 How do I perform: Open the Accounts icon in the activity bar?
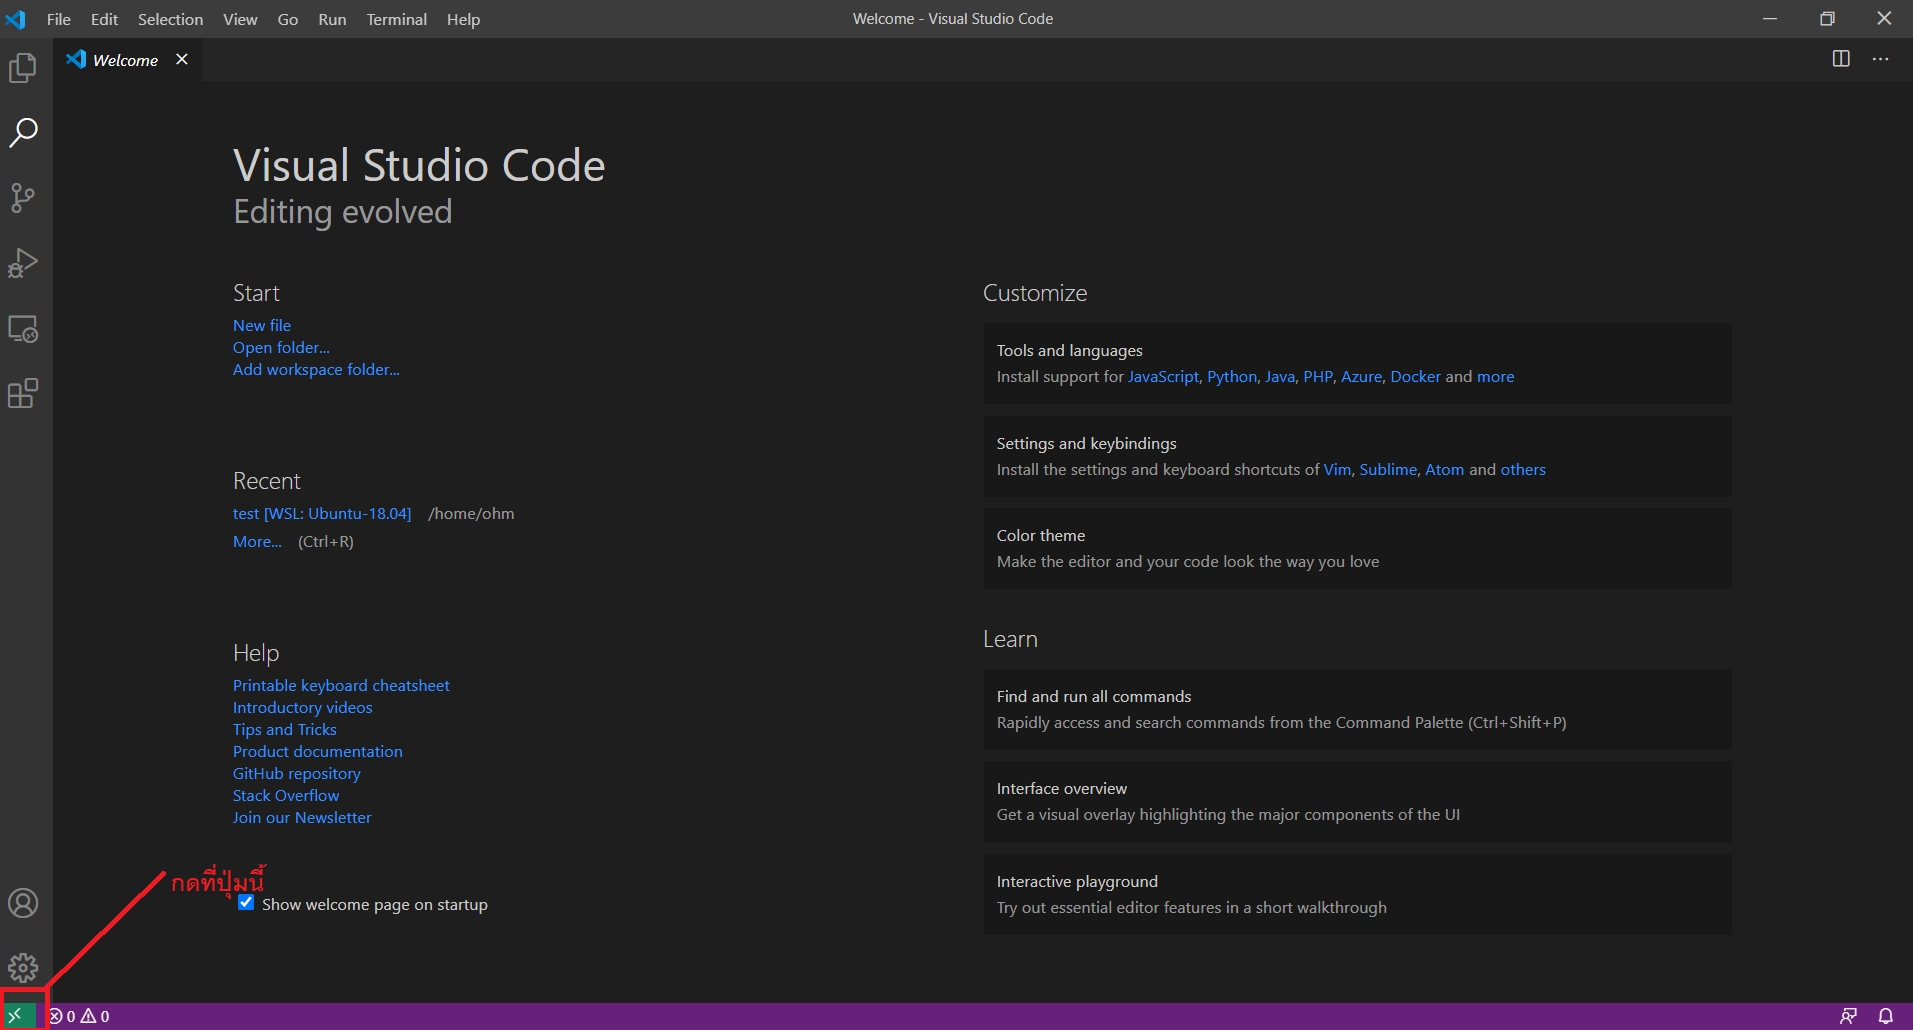tap(23, 903)
